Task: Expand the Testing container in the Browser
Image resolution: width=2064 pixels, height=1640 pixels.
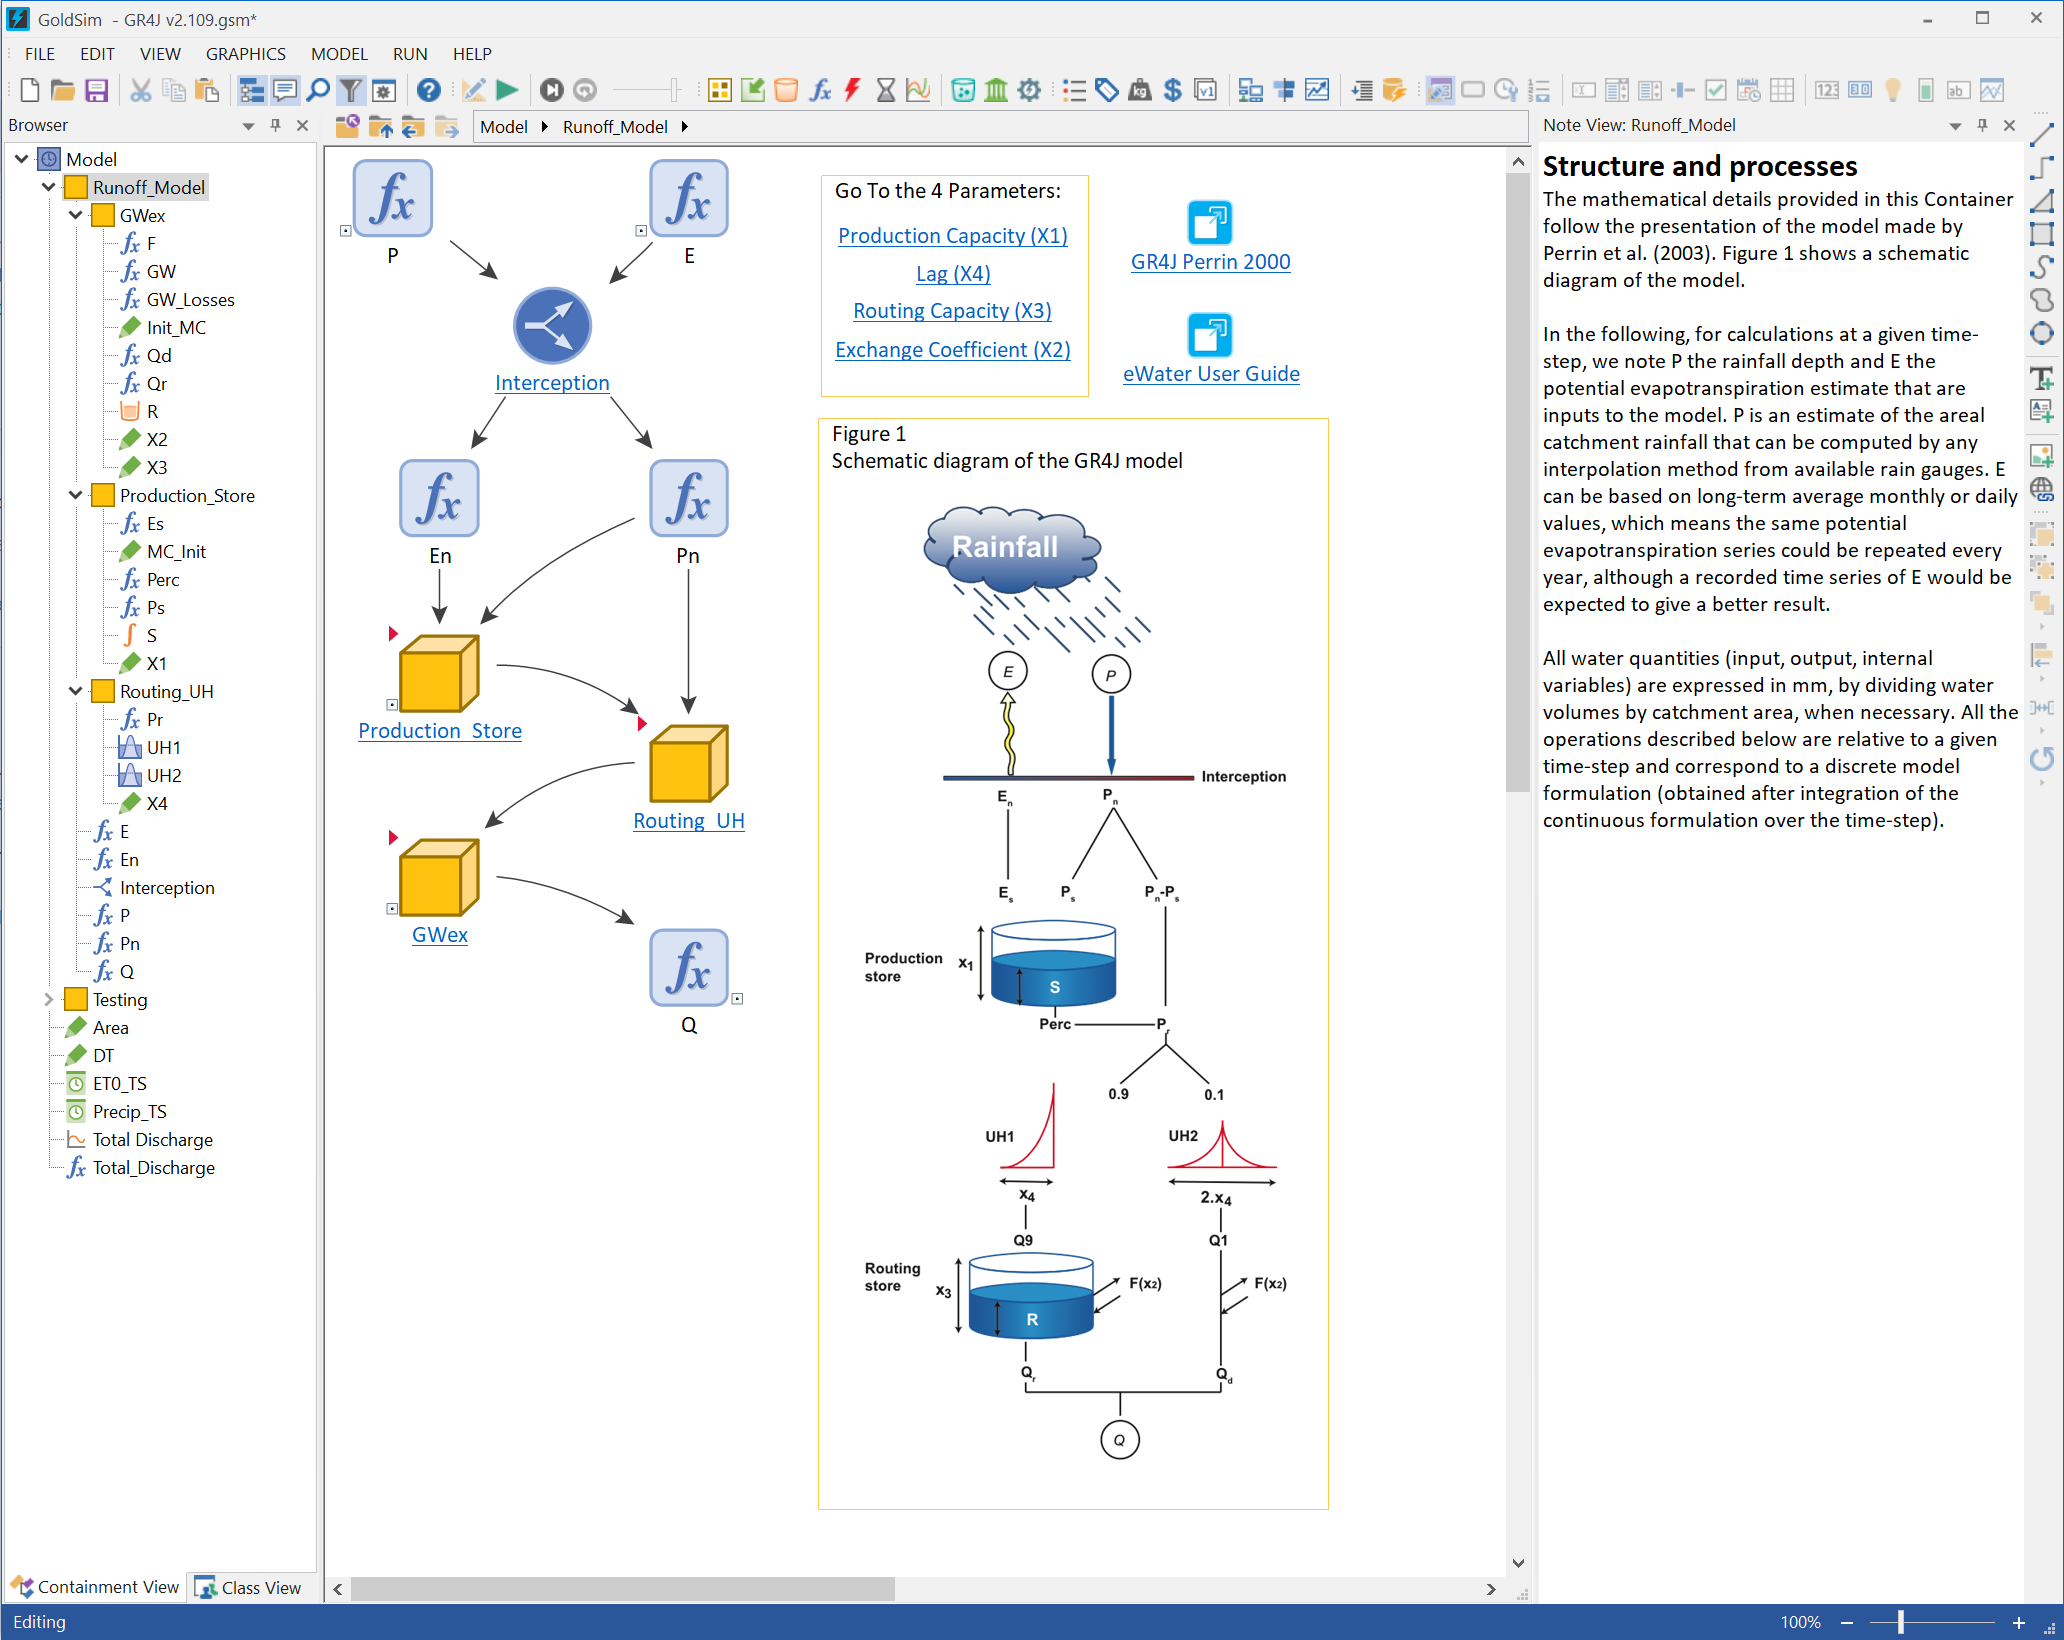Action: tap(48, 999)
